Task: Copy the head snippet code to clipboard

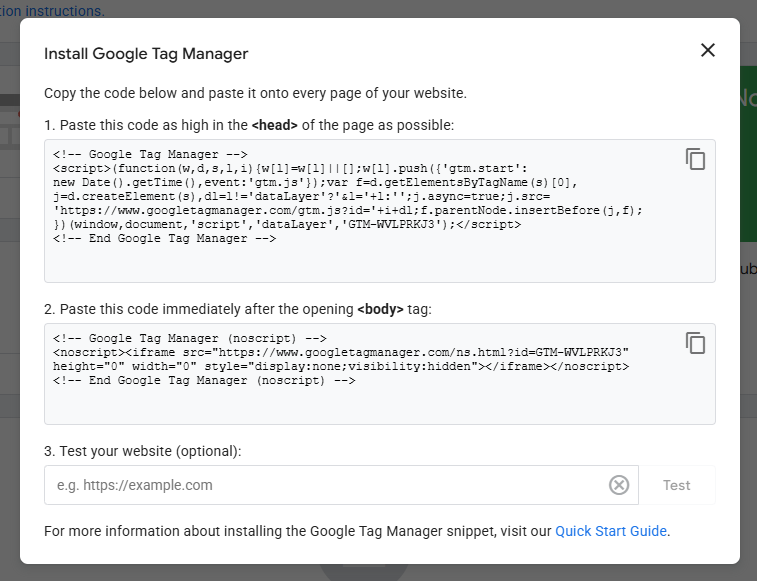Action: point(695,159)
